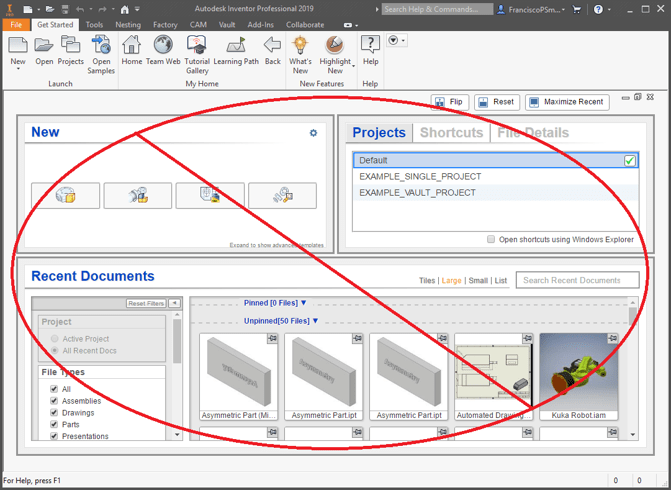This screenshot has height=490, width=671.
Task: Open the New button dropdown arrow in ribbon
Action: click(18, 69)
